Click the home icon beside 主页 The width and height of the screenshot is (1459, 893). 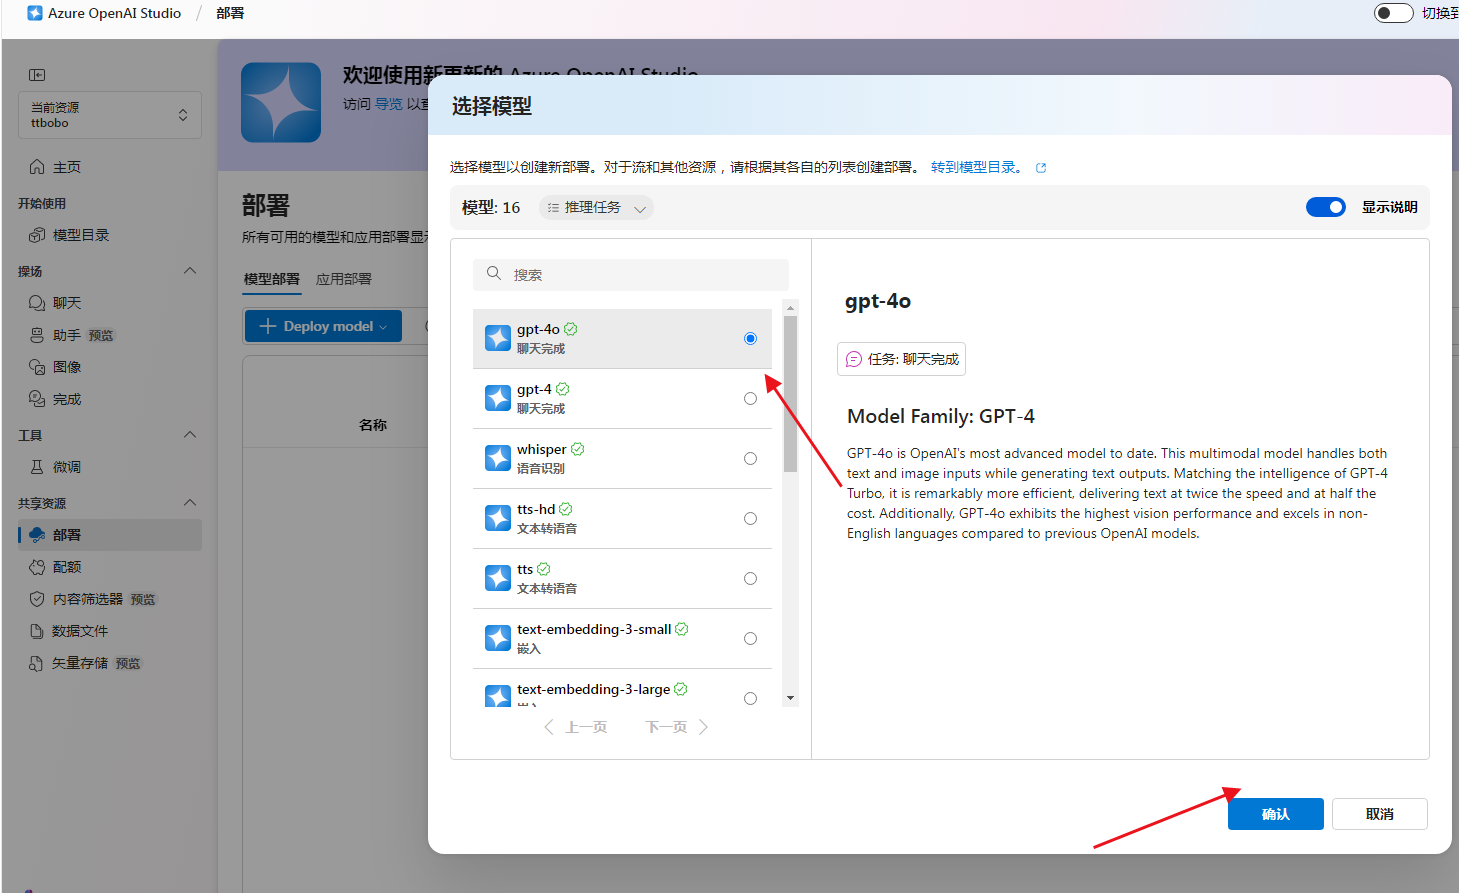click(x=37, y=167)
